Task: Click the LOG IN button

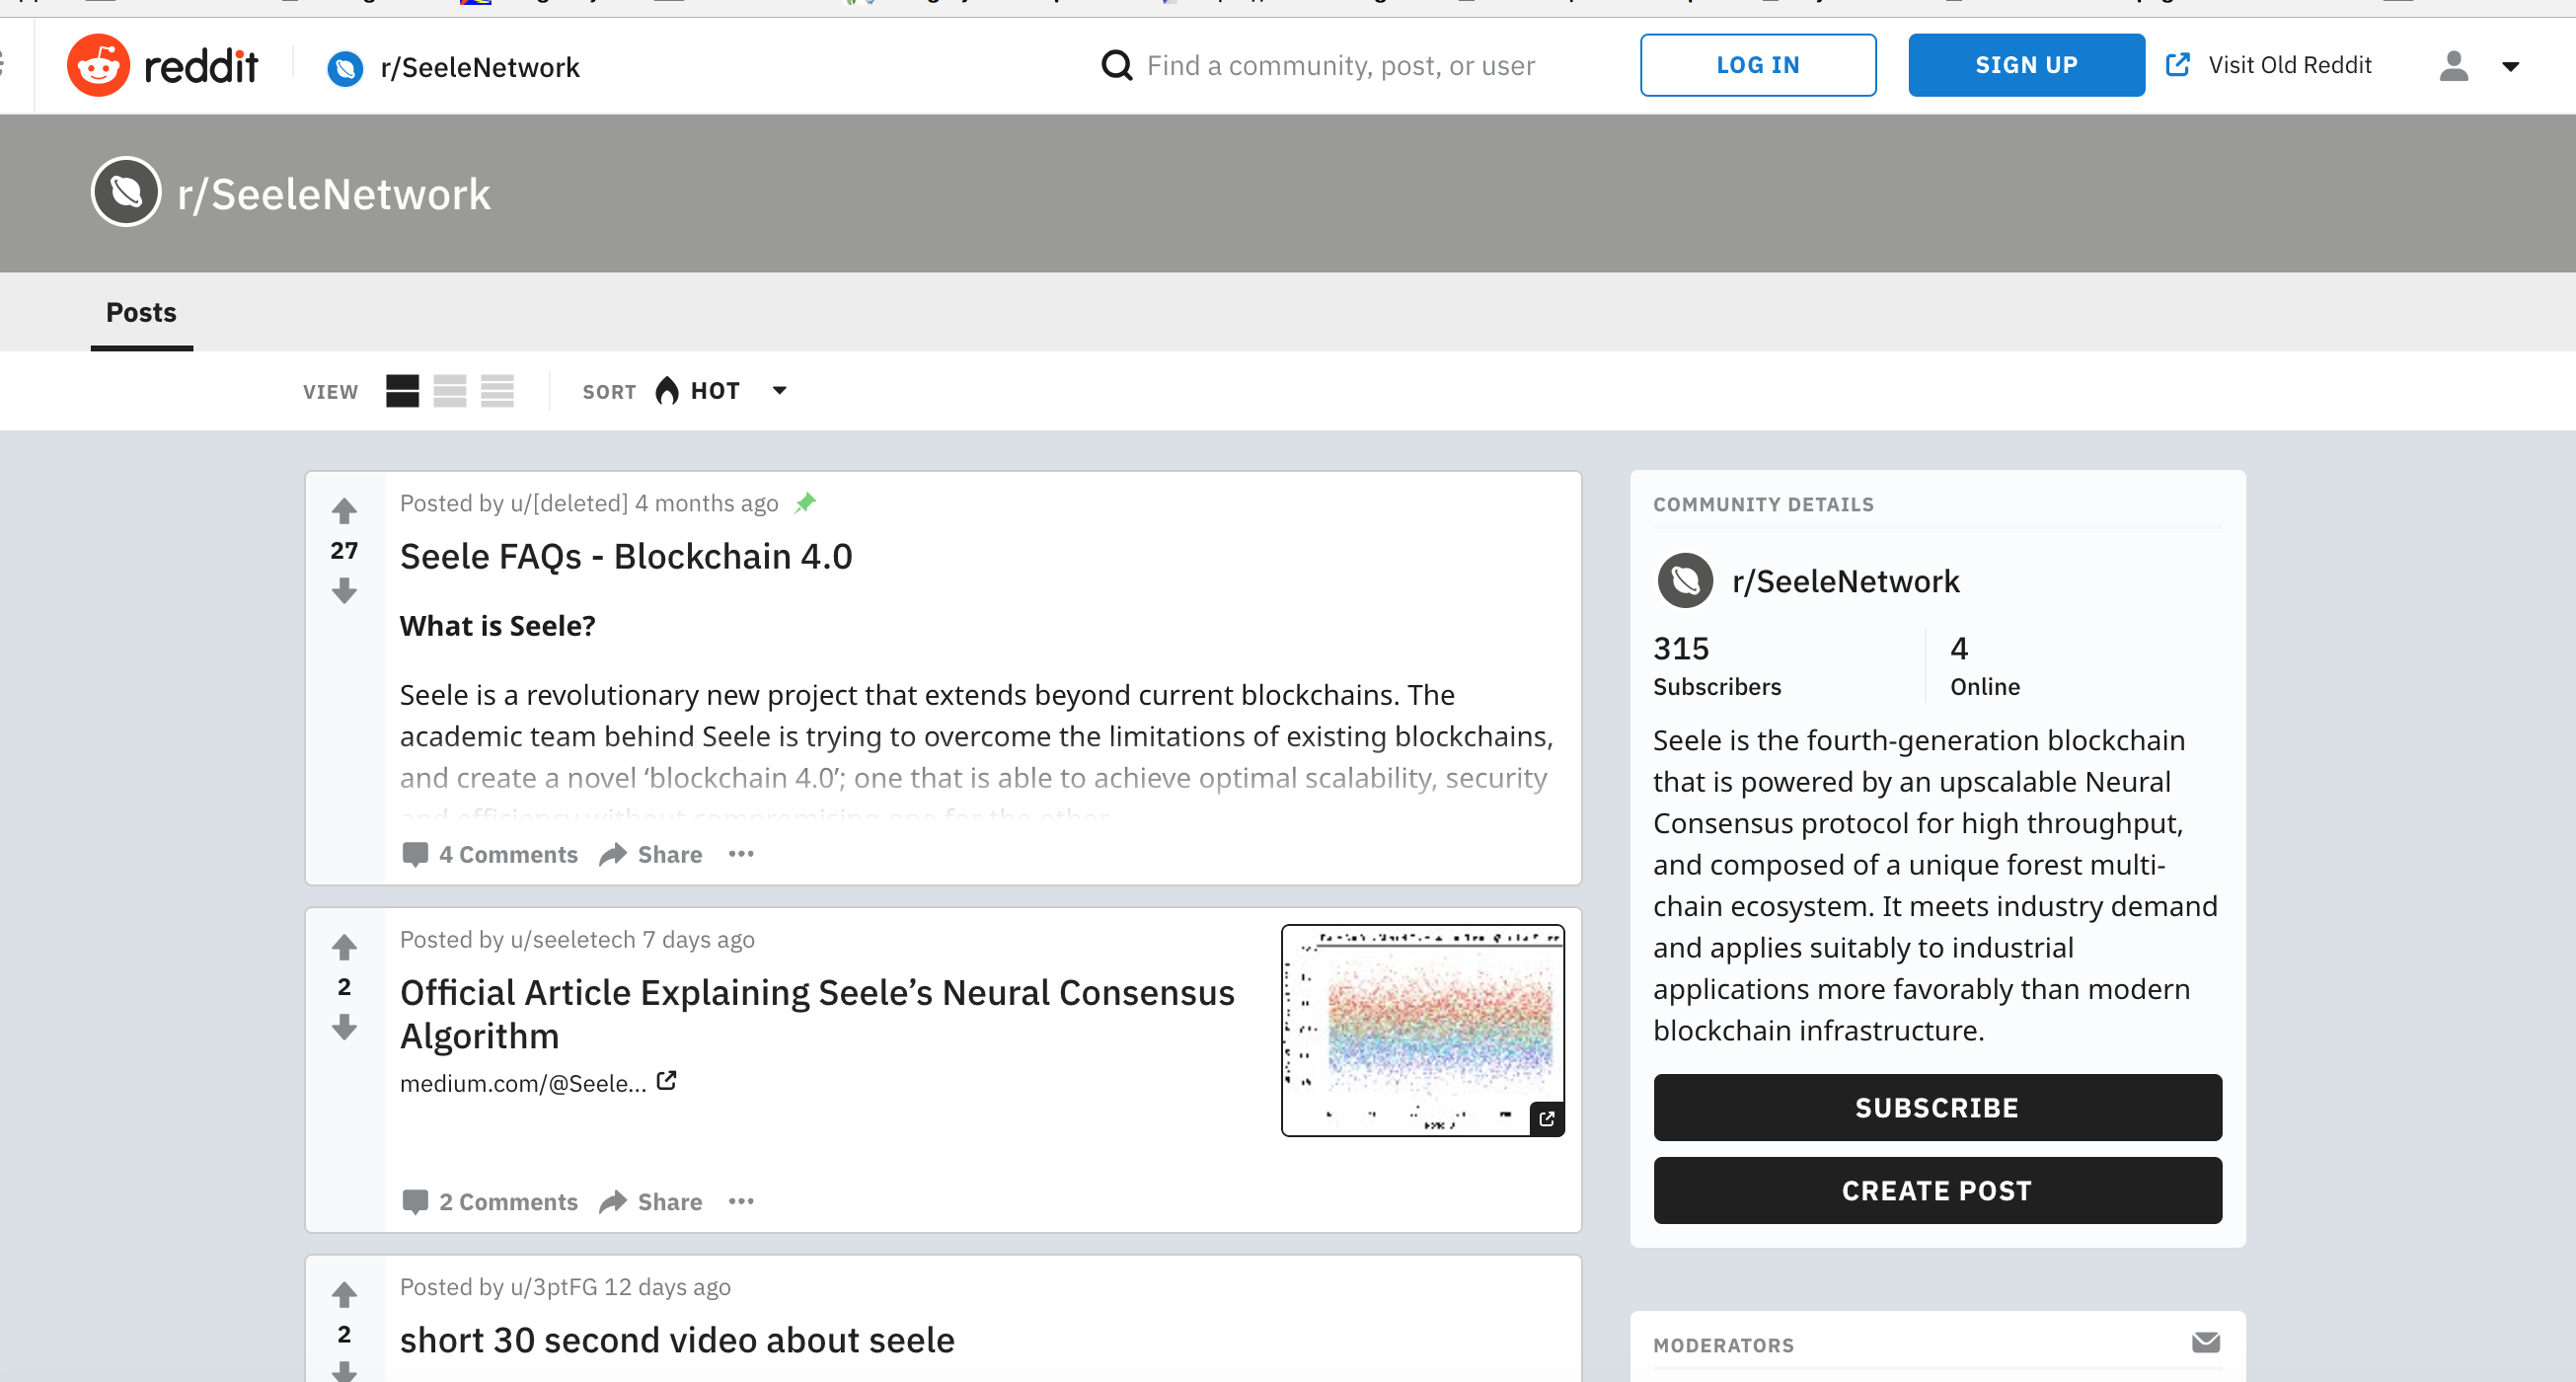Action: click(x=1757, y=65)
